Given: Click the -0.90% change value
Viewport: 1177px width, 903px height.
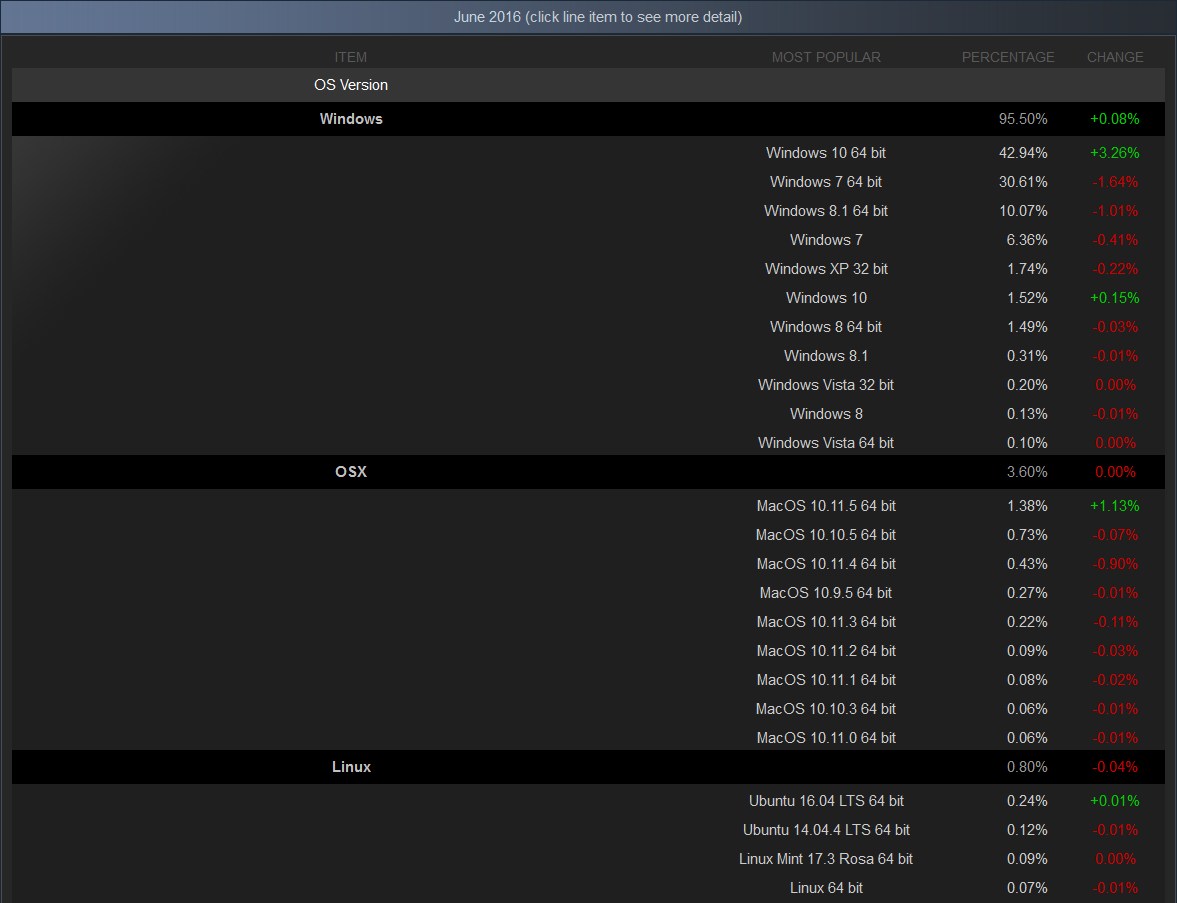Looking at the screenshot, I should (1115, 564).
